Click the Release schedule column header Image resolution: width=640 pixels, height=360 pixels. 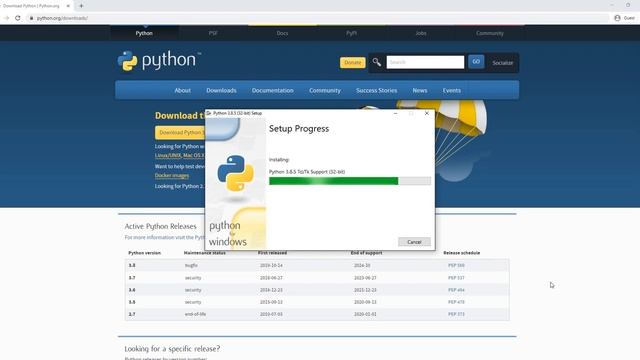(462, 253)
